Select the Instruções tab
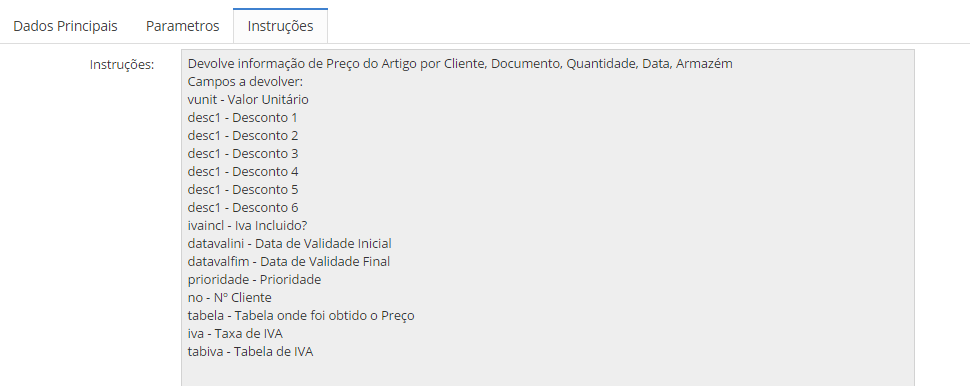 (x=280, y=26)
